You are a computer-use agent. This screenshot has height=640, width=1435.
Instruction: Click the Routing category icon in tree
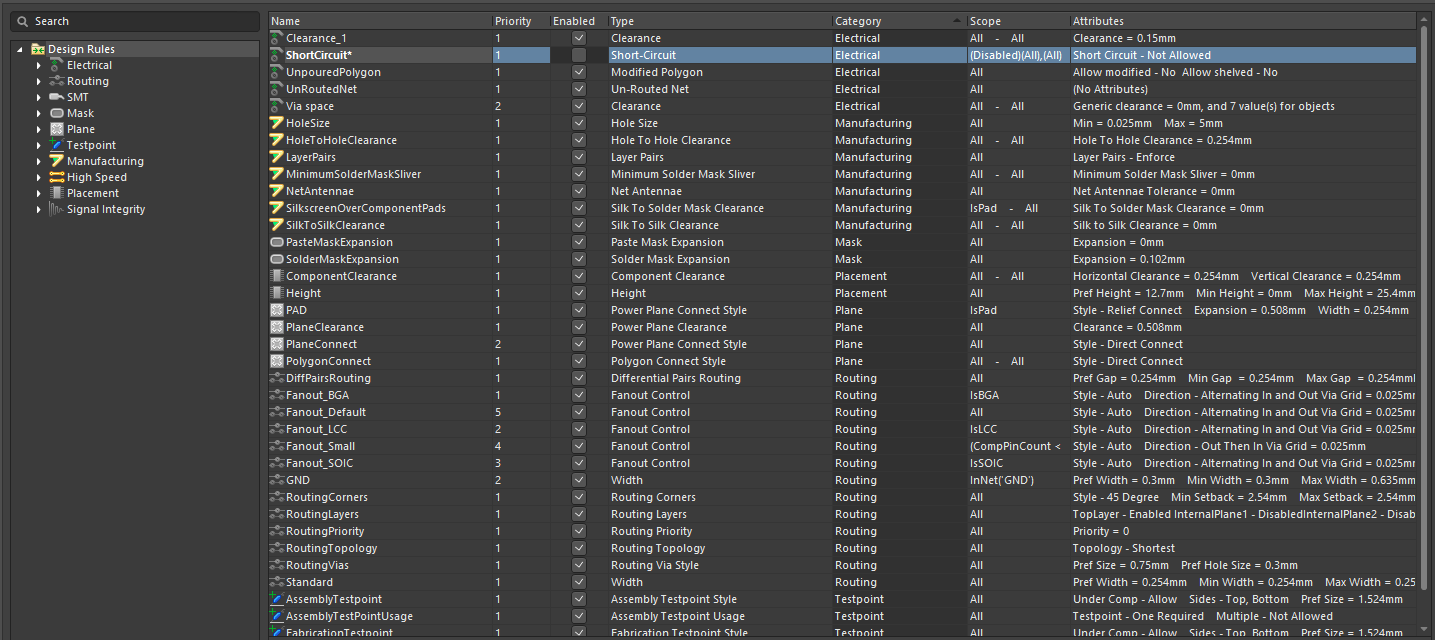tap(57, 81)
